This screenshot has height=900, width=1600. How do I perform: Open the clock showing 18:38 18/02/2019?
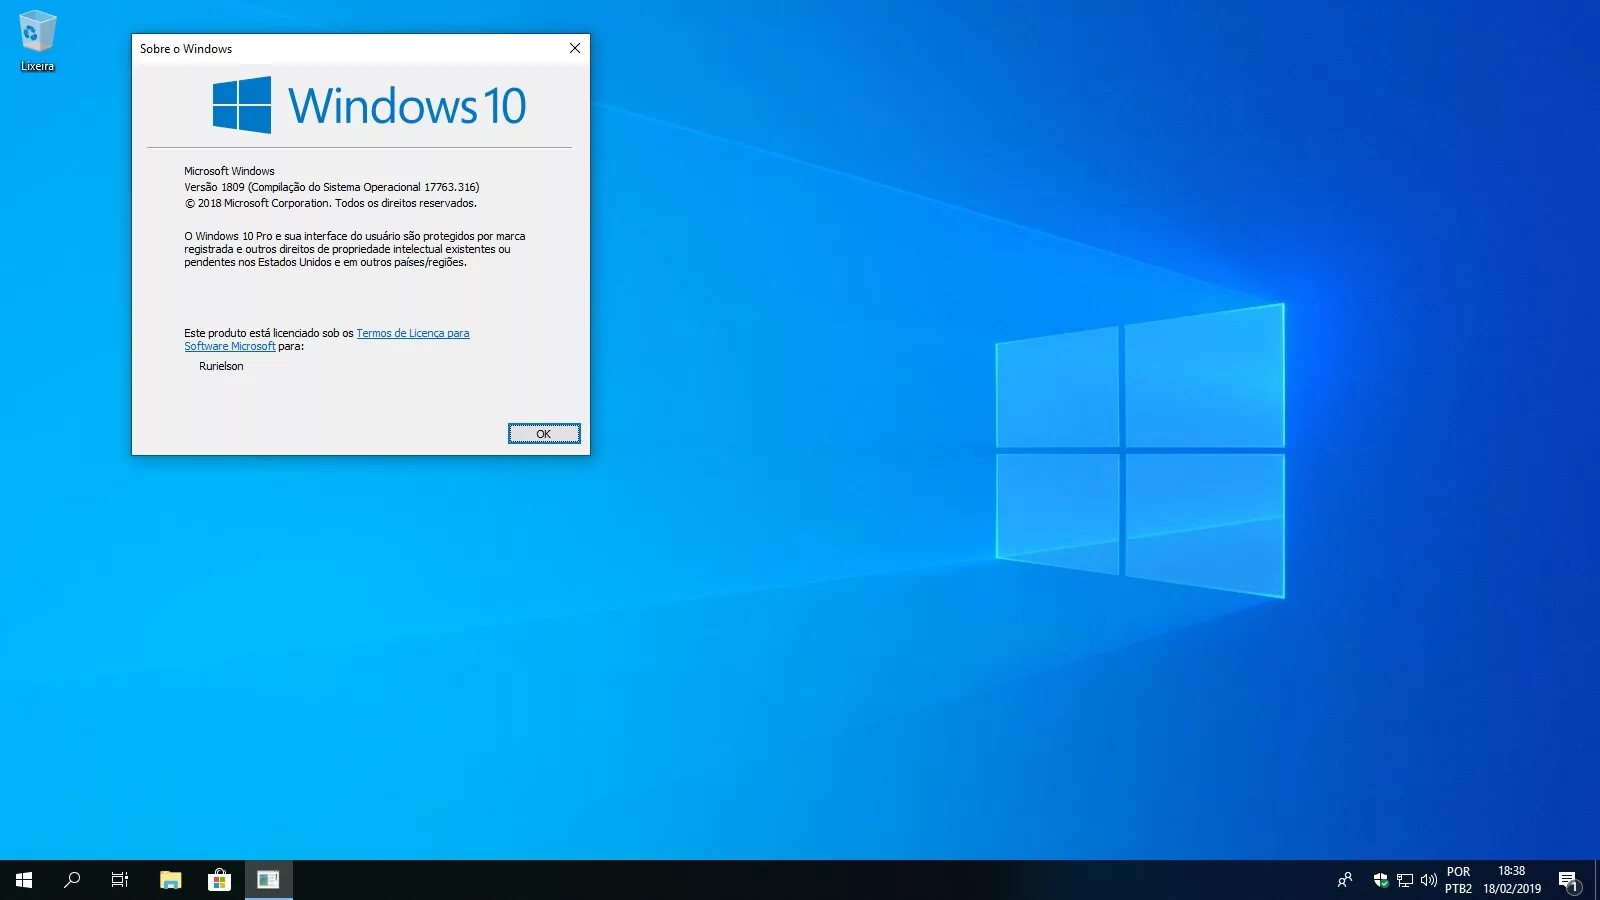[x=1512, y=880]
